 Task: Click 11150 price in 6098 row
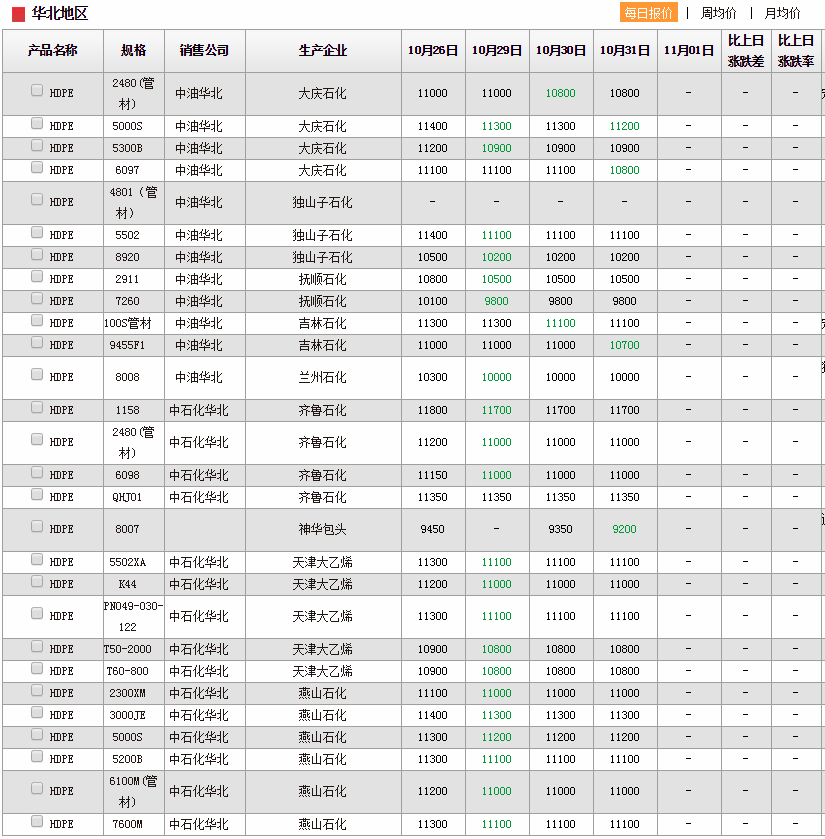(x=432, y=475)
